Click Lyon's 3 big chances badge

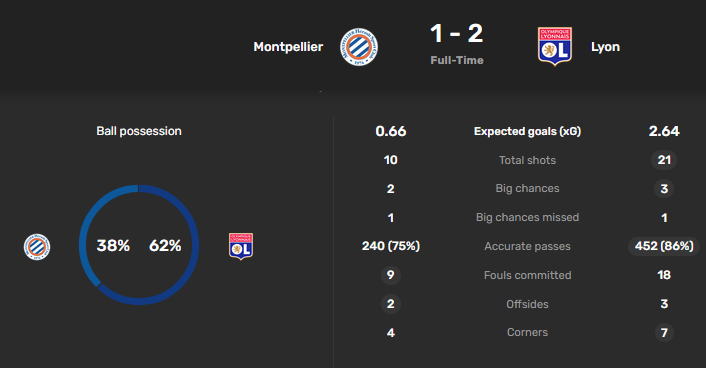664,189
